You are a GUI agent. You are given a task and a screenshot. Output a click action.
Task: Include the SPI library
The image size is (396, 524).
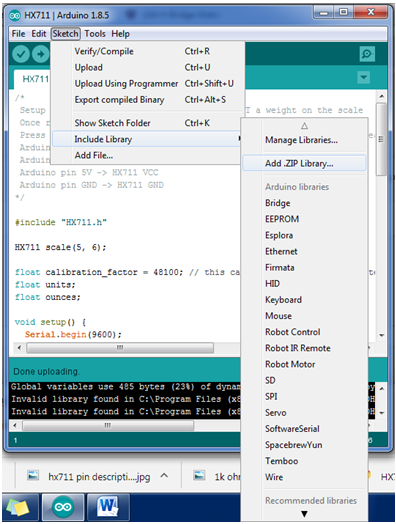point(304,396)
